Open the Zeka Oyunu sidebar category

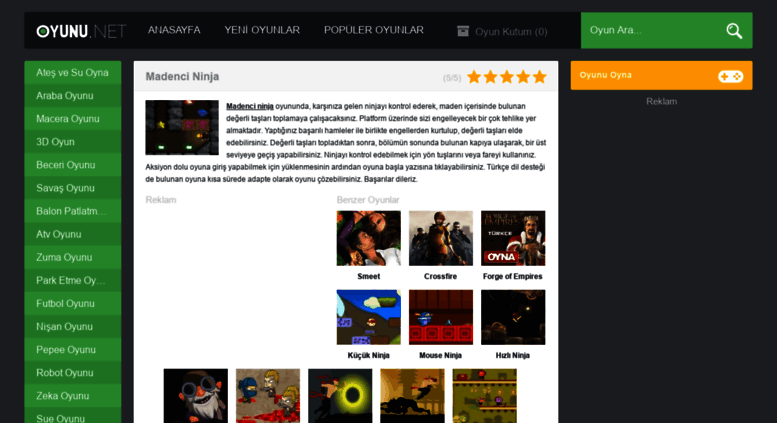coord(73,396)
